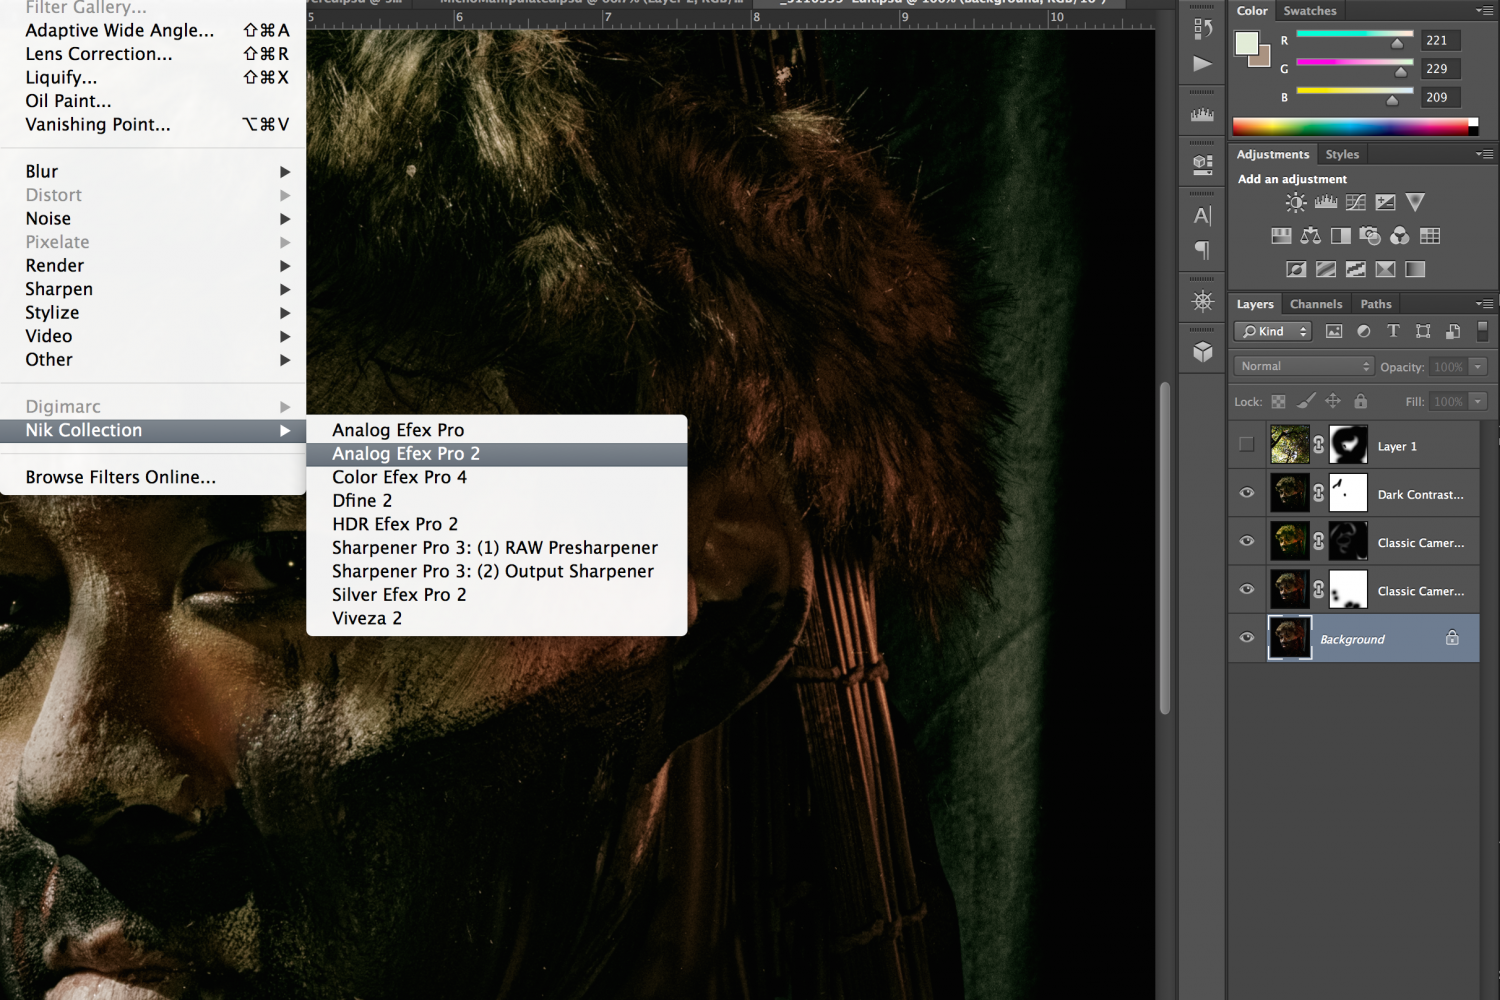Add a Curves adjustment layer
The width and height of the screenshot is (1500, 1000).
click(x=1356, y=203)
